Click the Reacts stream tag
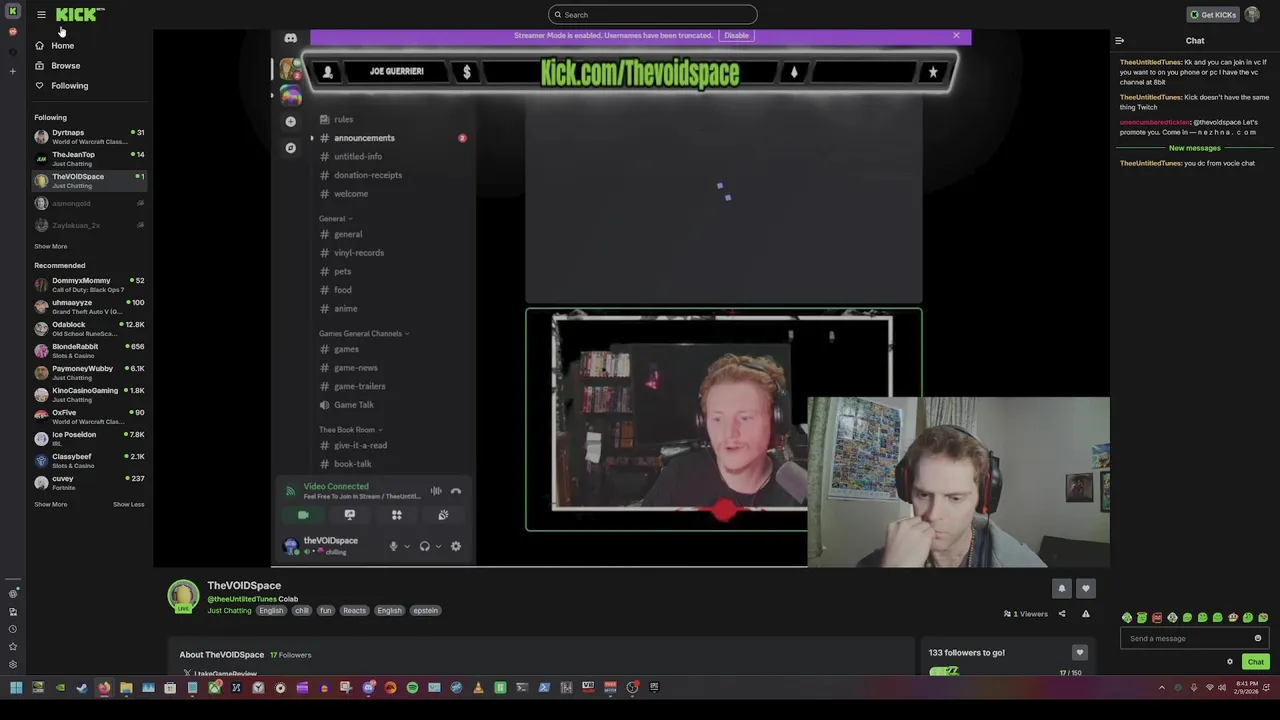Viewport: 1280px width, 720px height. point(354,610)
